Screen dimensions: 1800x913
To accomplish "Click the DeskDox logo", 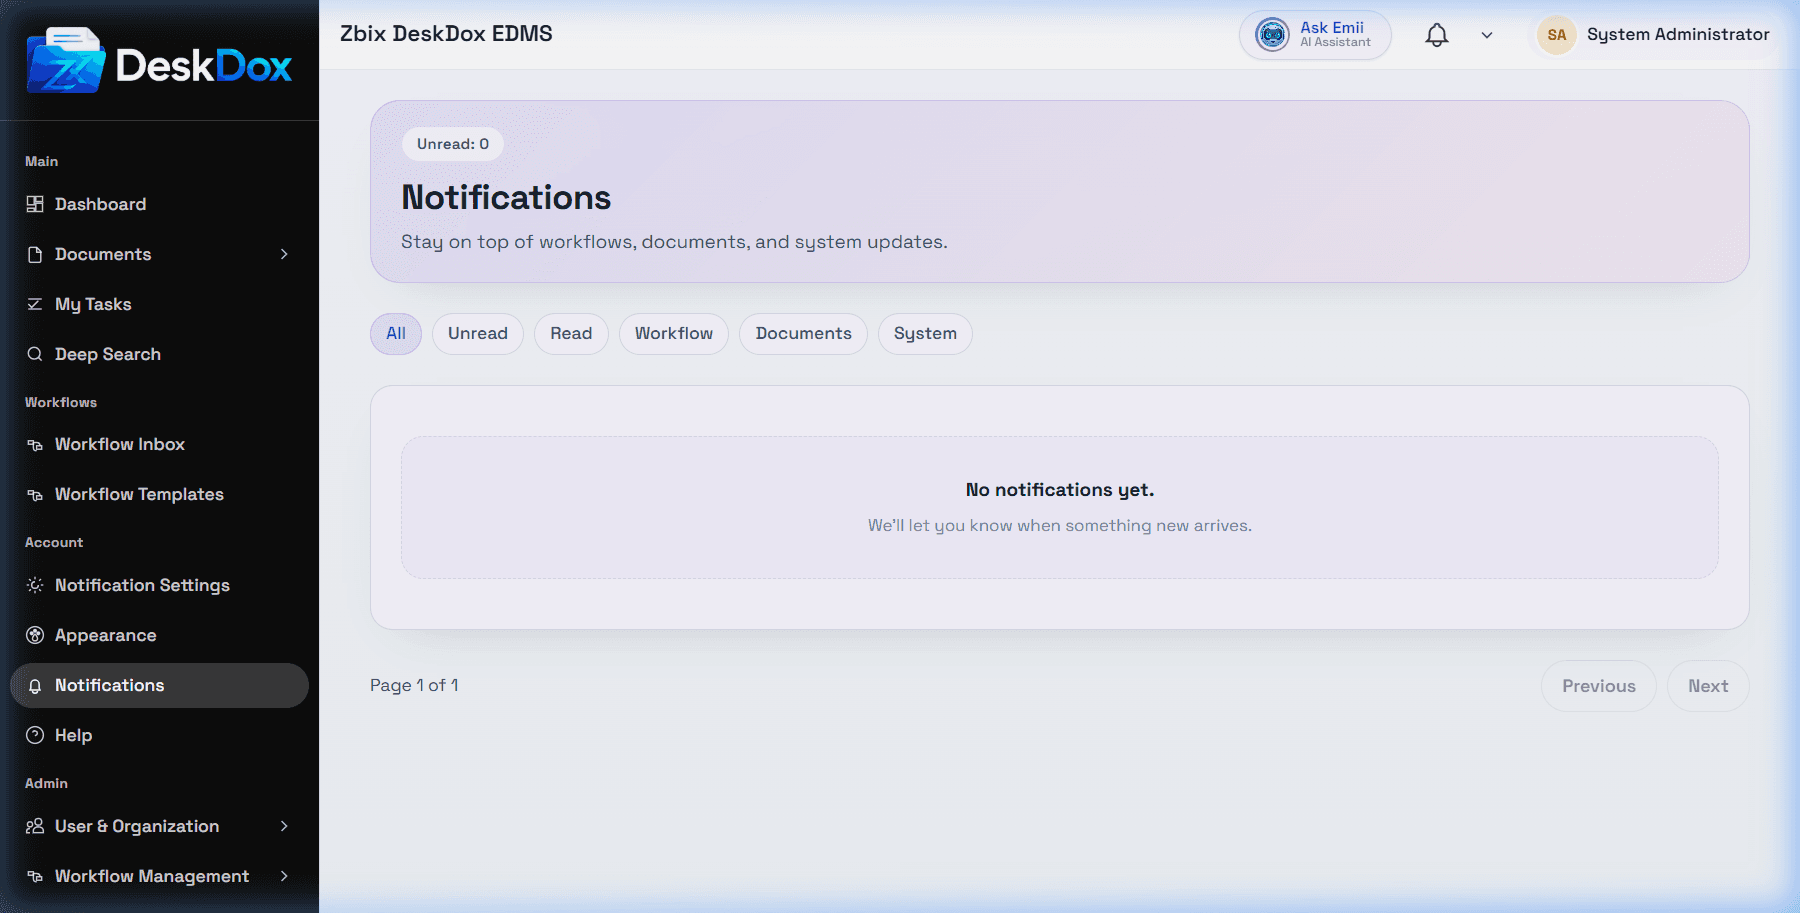I will coord(159,61).
